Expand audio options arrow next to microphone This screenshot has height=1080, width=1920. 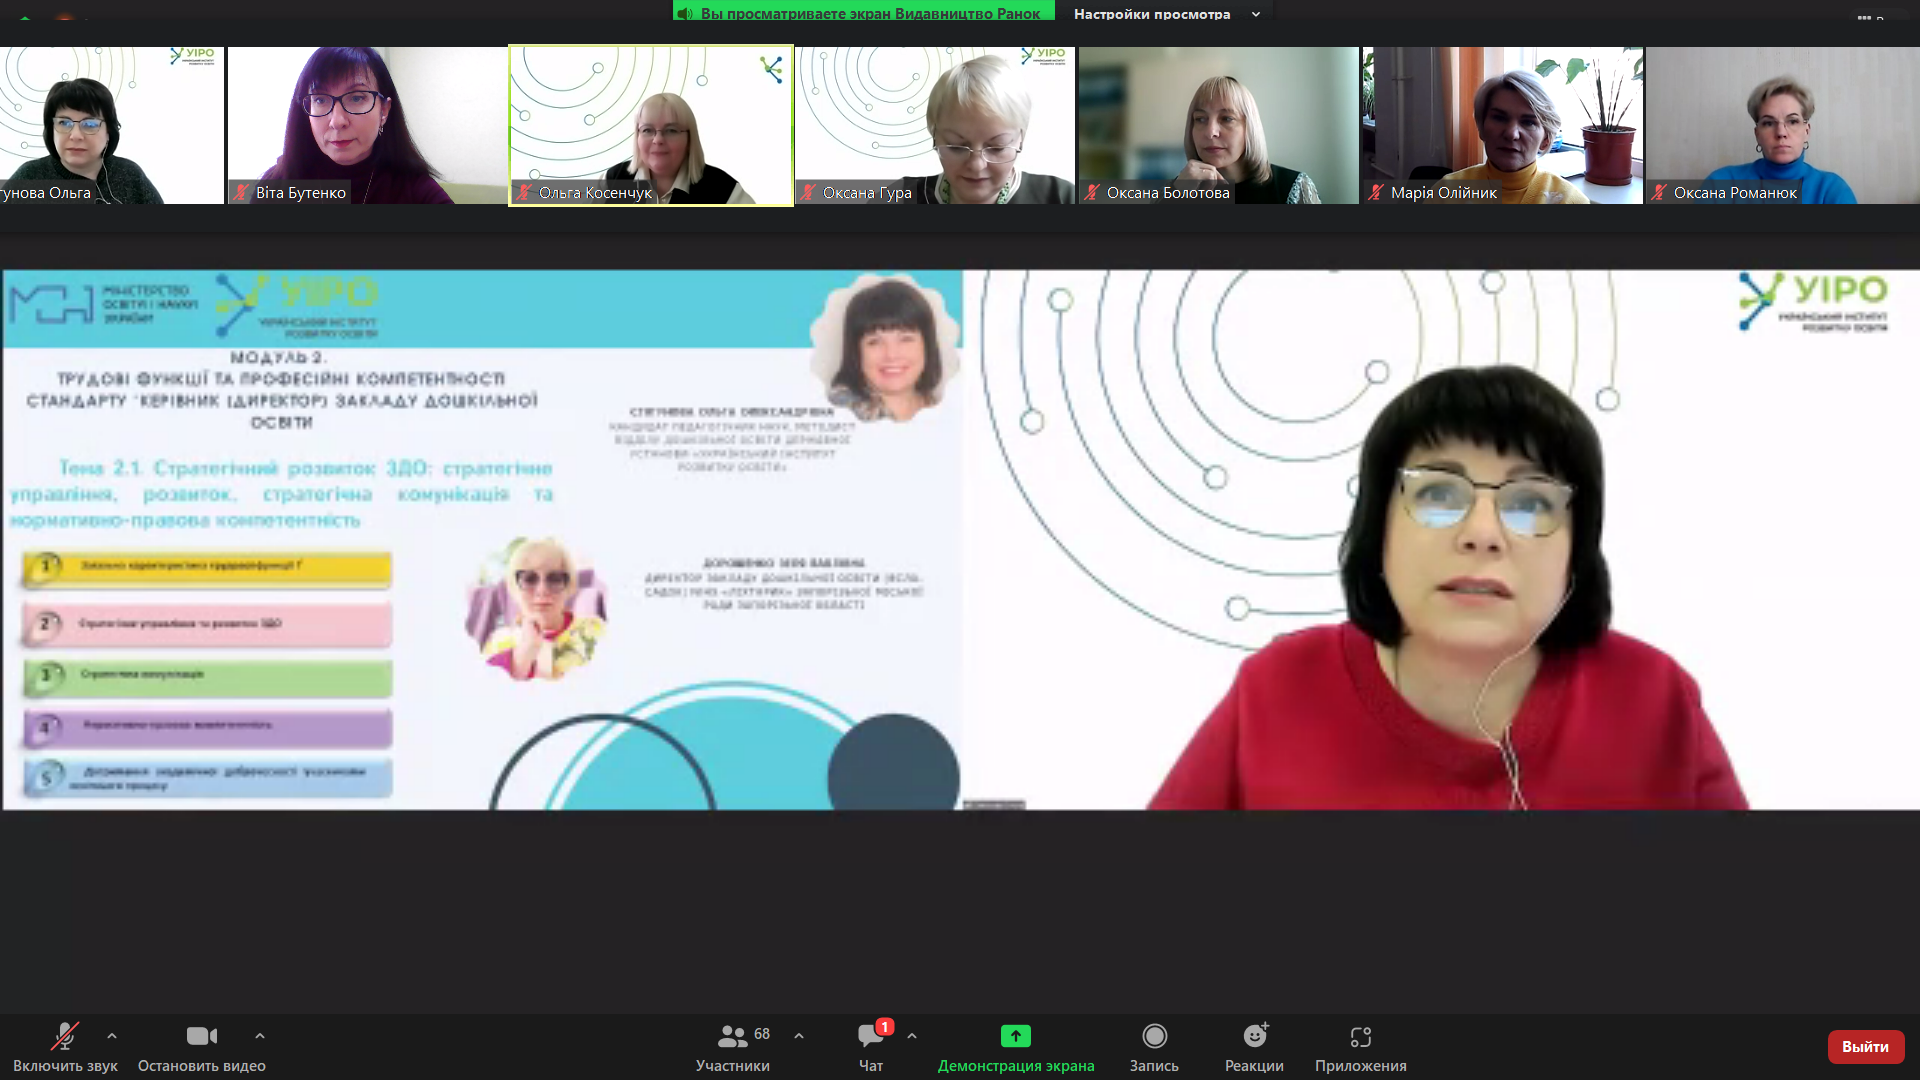coord(112,1036)
